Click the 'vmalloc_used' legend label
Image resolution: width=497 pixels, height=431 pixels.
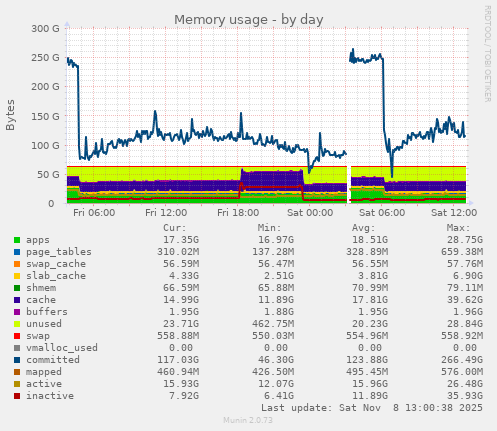[62, 348]
